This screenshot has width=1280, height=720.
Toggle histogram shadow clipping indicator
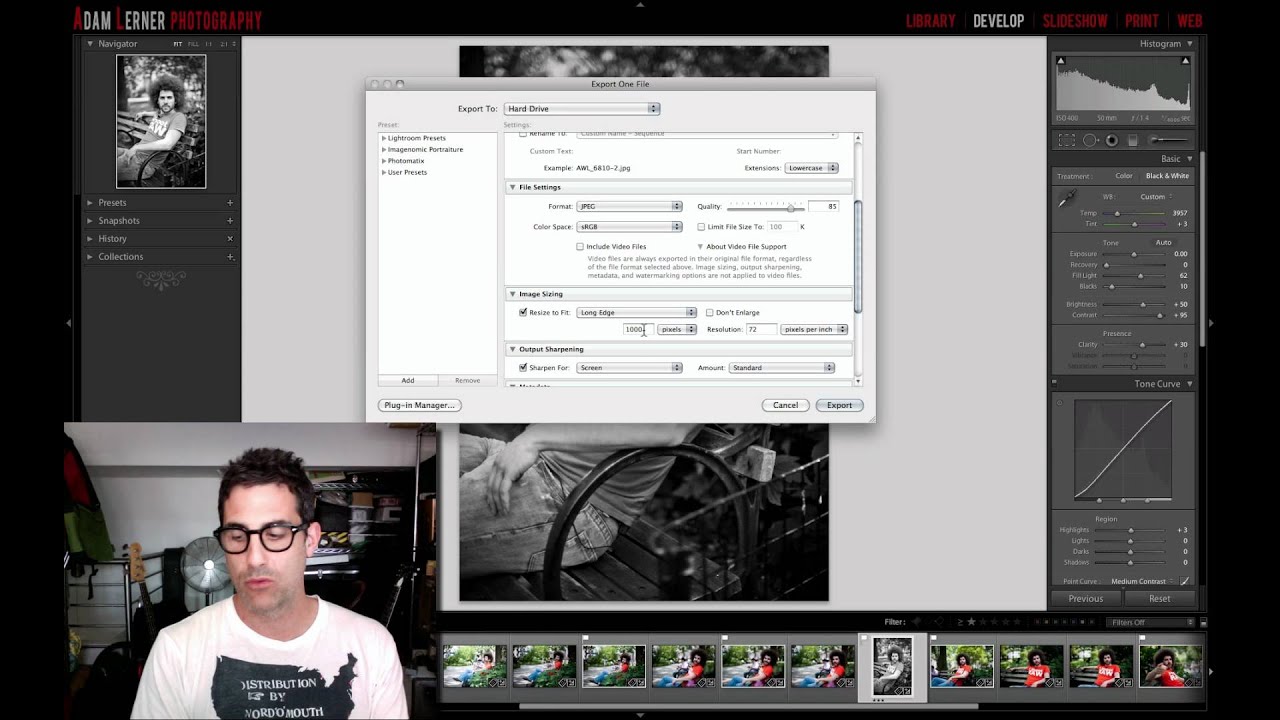[x=1061, y=60]
